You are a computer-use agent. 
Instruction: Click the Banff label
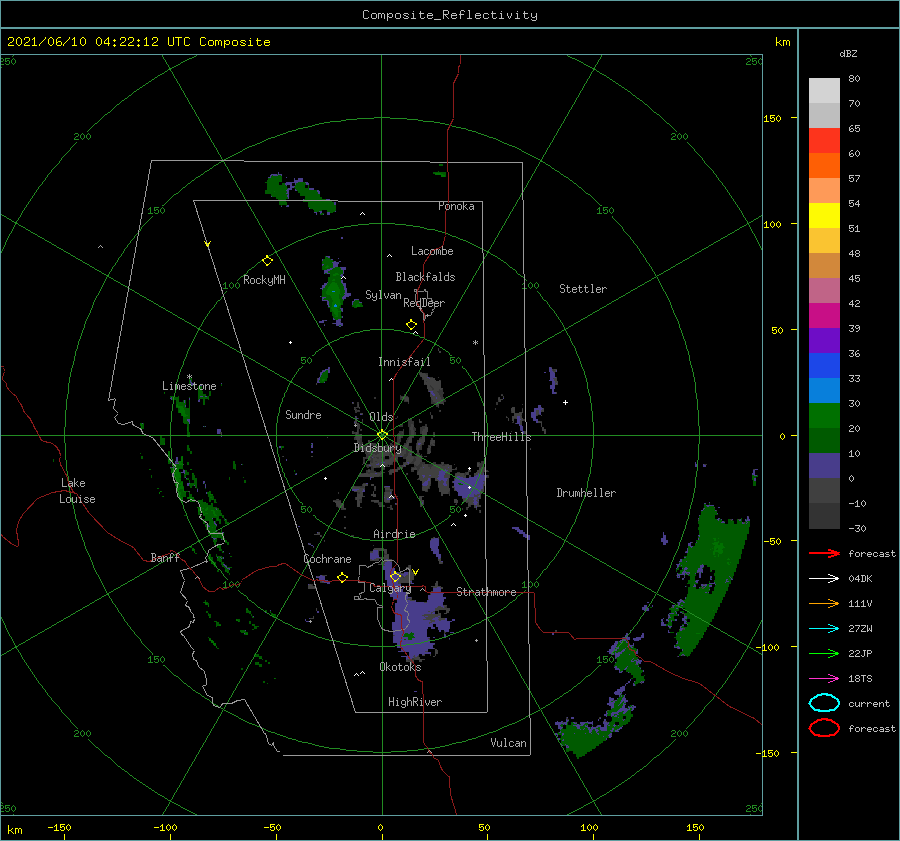pos(165,557)
